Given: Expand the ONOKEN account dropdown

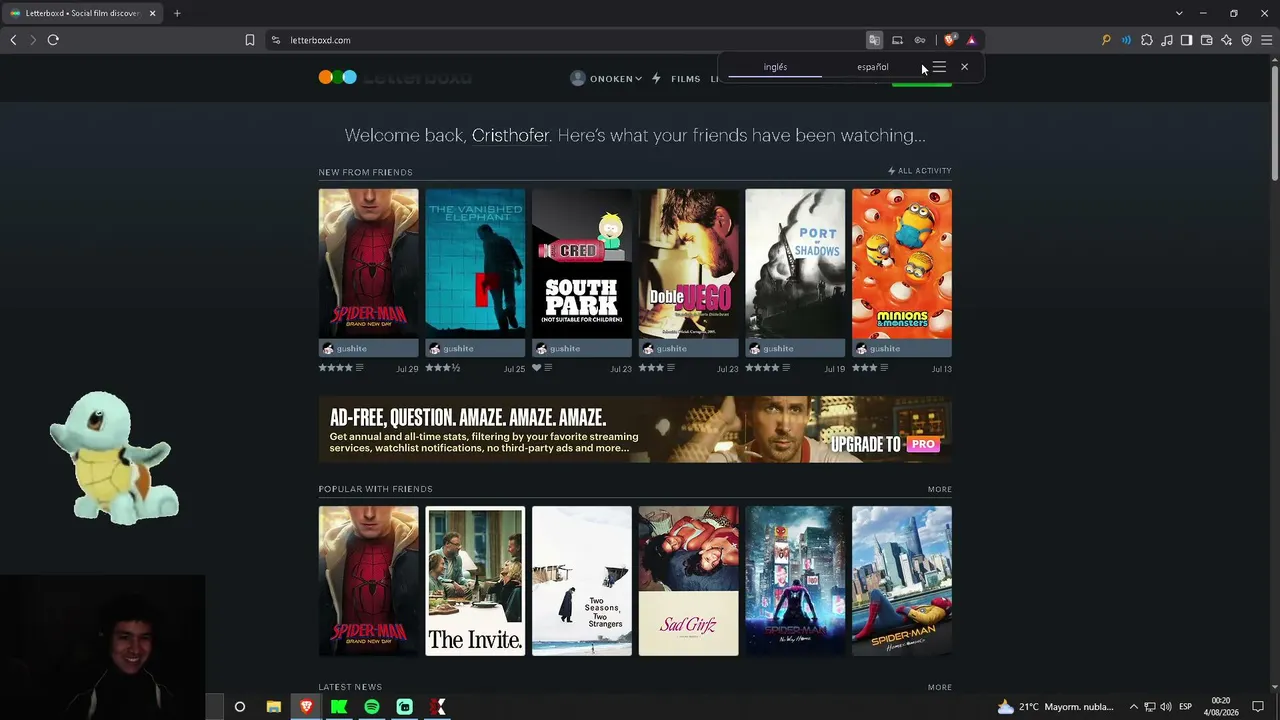Looking at the screenshot, I should click(638, 79).
